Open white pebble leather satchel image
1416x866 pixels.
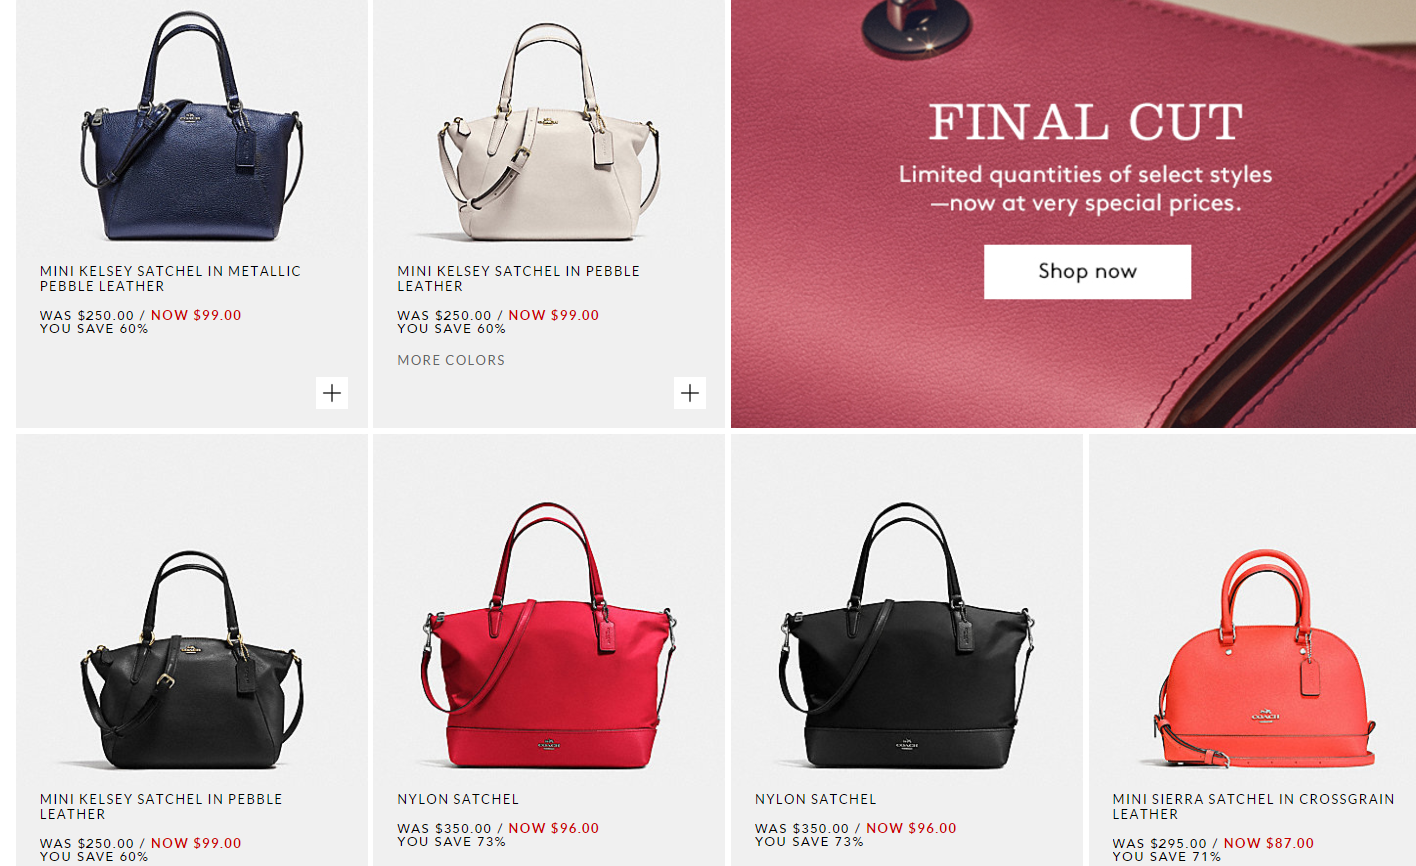(549, 133)
